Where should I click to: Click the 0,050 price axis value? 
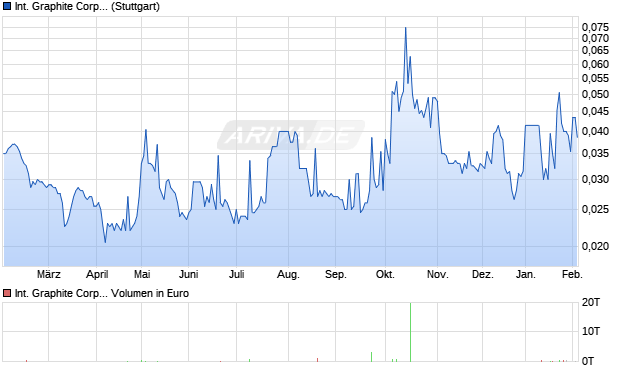pyautogui.click(x=595, y=94)
